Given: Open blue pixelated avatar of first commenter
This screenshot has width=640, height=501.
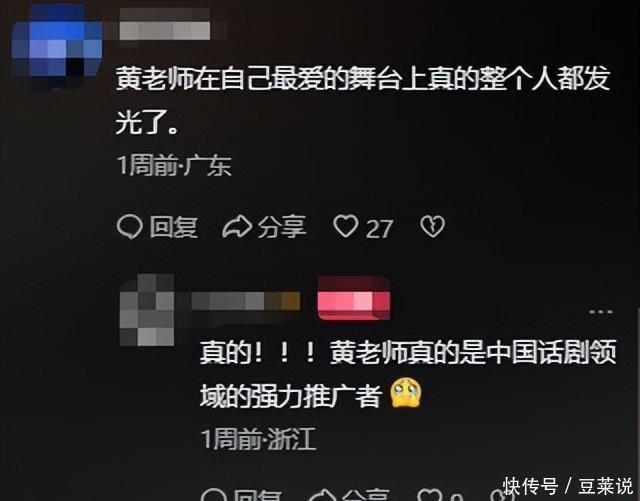Looking at the screenshot, I should pos(57,45).
